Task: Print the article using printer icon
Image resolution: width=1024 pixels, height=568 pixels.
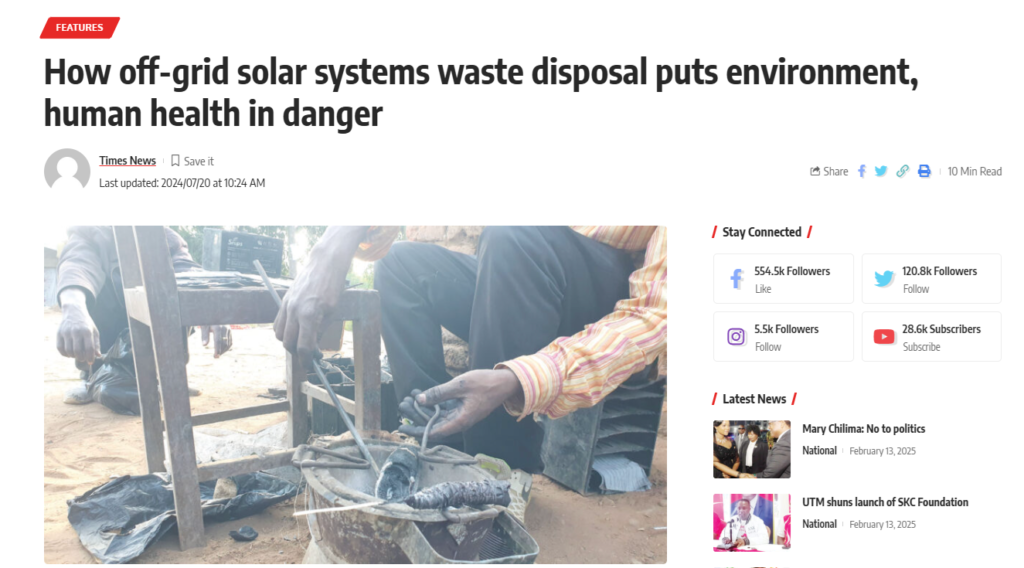Action: point(924,171)
